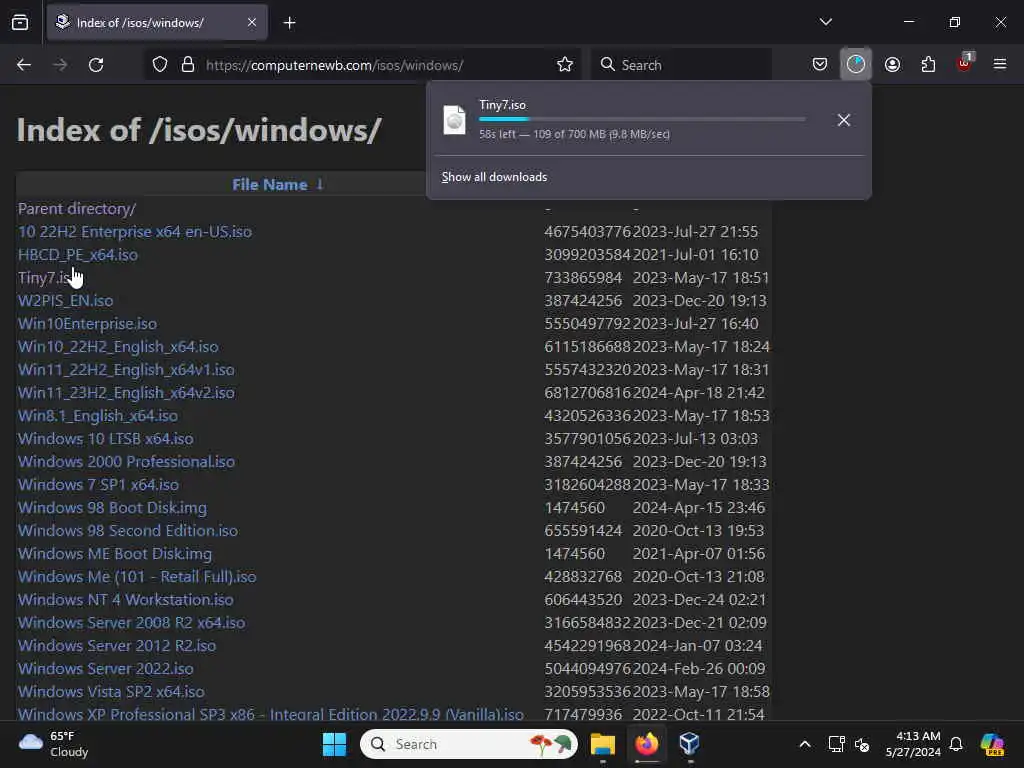Image resolution: width=1024 pixels, height=768 pixels.
Task: Reload the current page
Action: 96,65
